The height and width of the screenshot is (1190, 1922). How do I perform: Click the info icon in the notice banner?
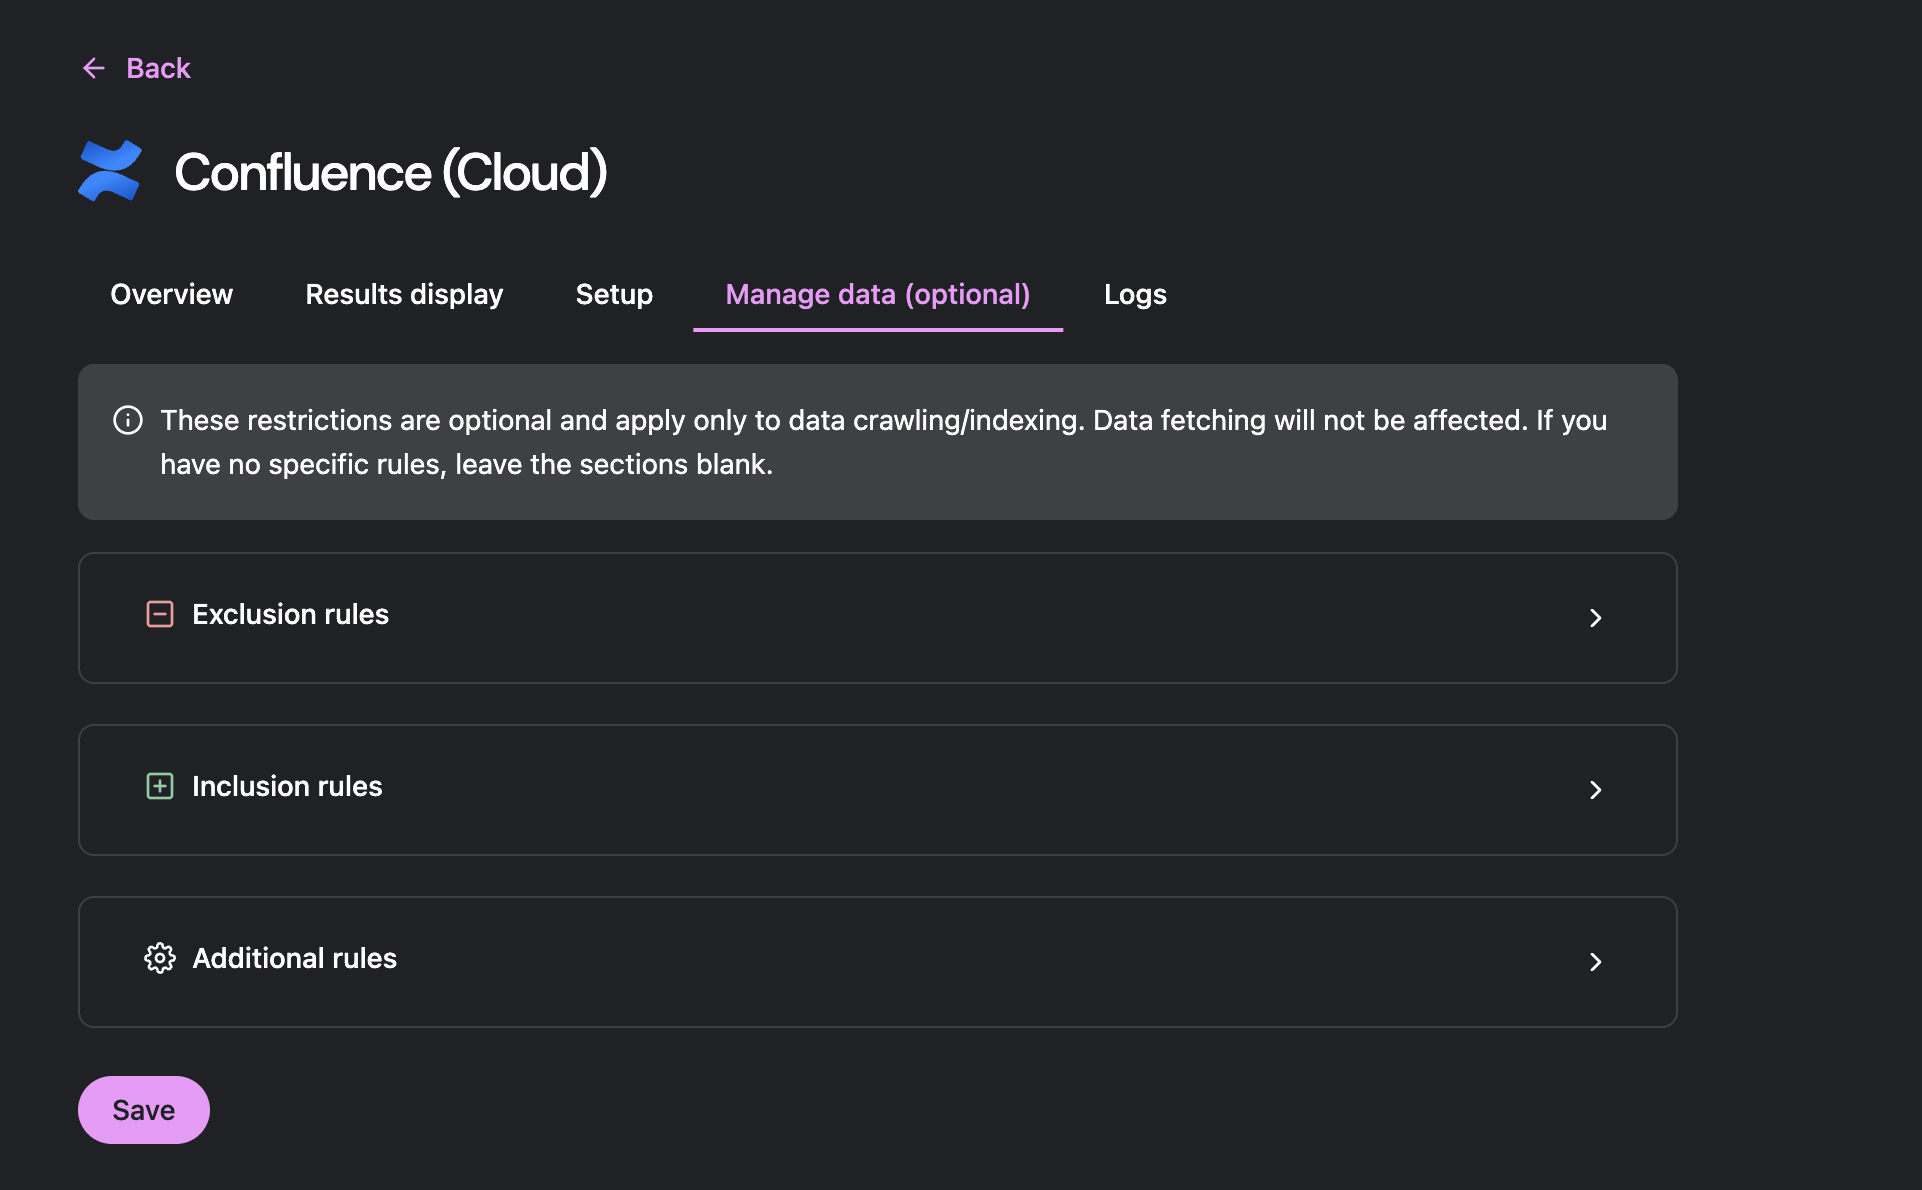(128, 420)
